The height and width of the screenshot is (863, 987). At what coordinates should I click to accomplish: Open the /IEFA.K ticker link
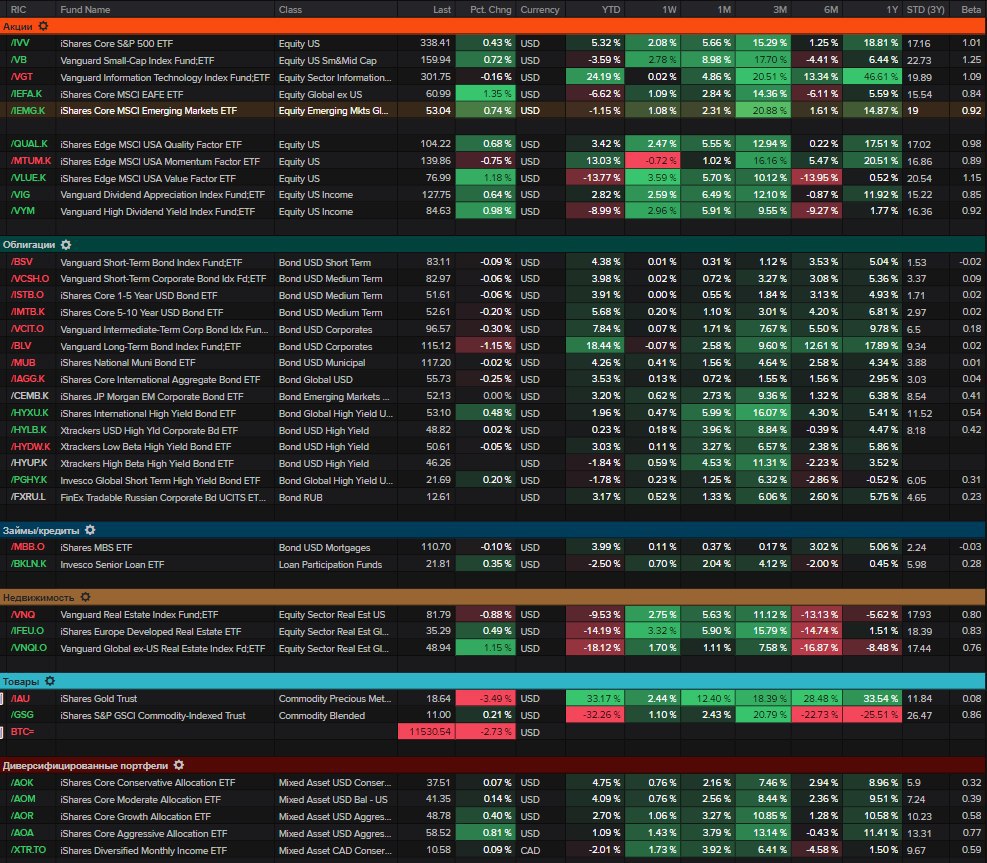[26, 94]
